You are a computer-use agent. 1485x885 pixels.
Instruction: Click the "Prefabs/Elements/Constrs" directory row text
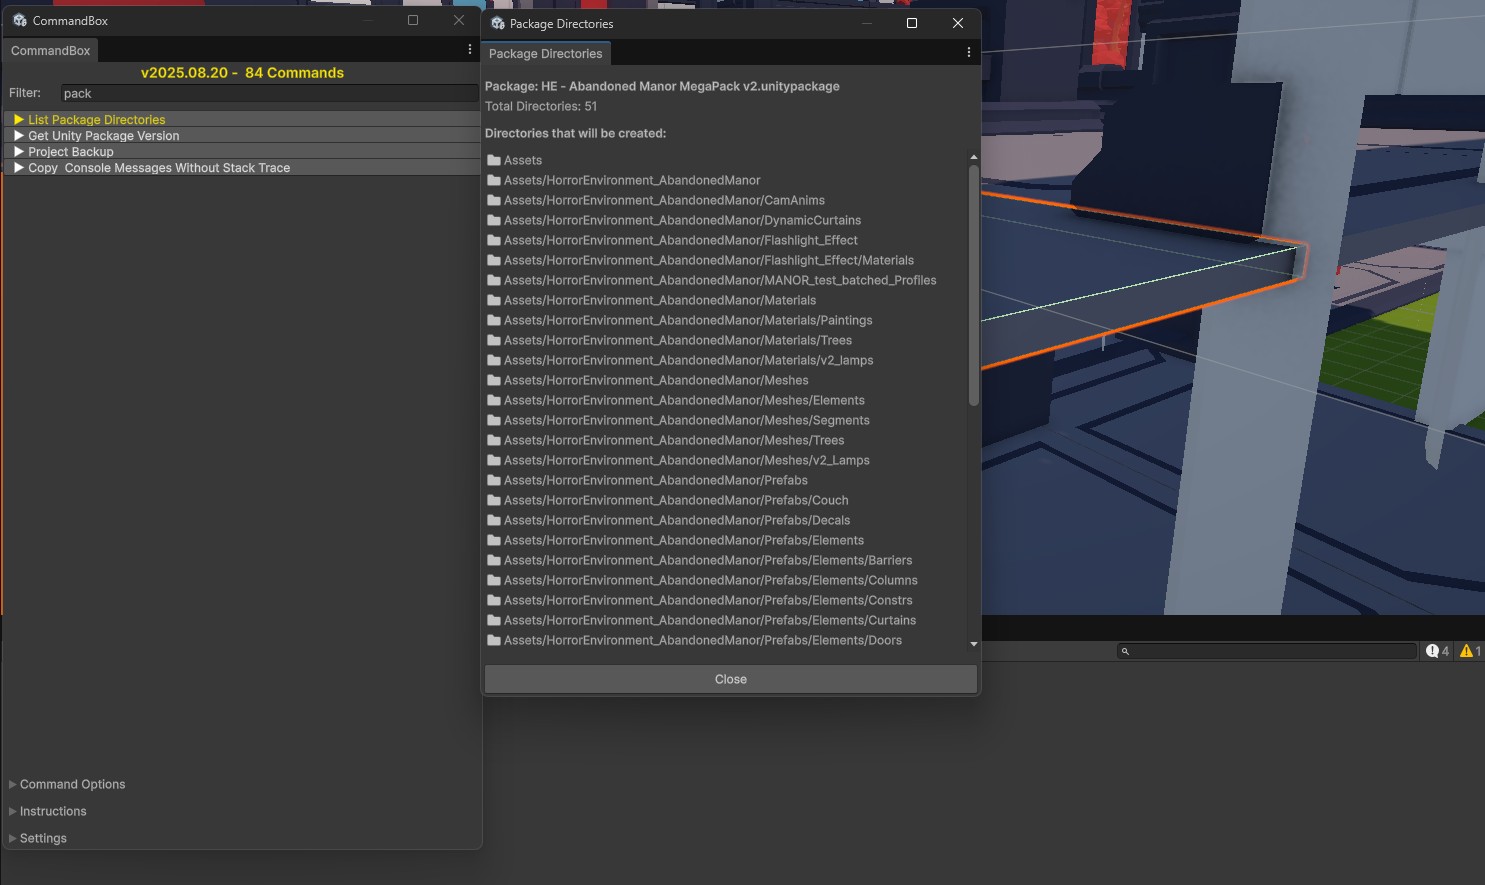(x=708, y=600)
